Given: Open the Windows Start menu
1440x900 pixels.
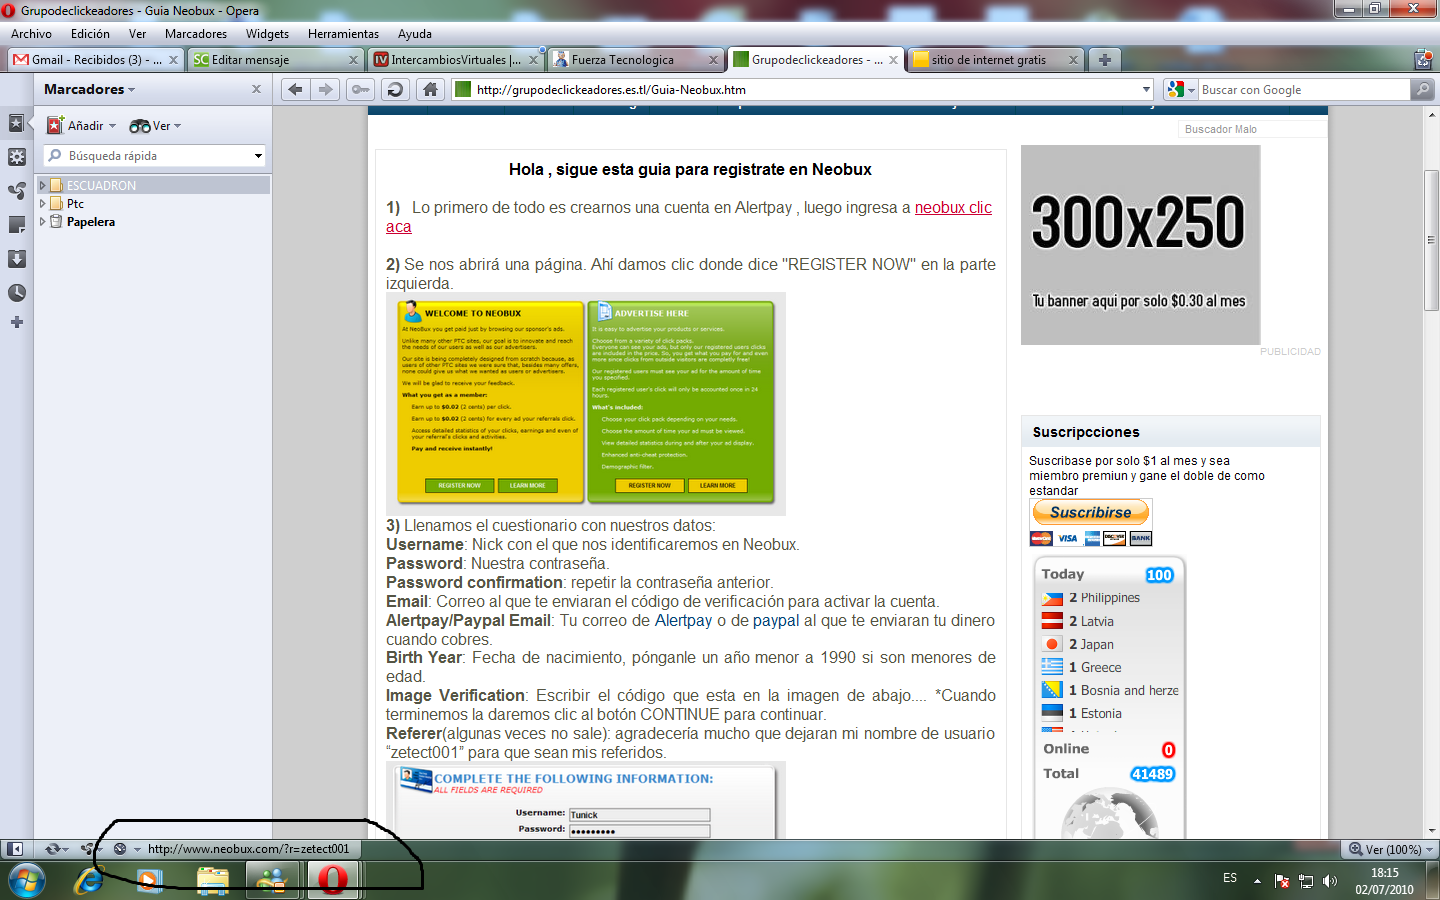Looking at the screenshot, I should (x=27, y=880).
